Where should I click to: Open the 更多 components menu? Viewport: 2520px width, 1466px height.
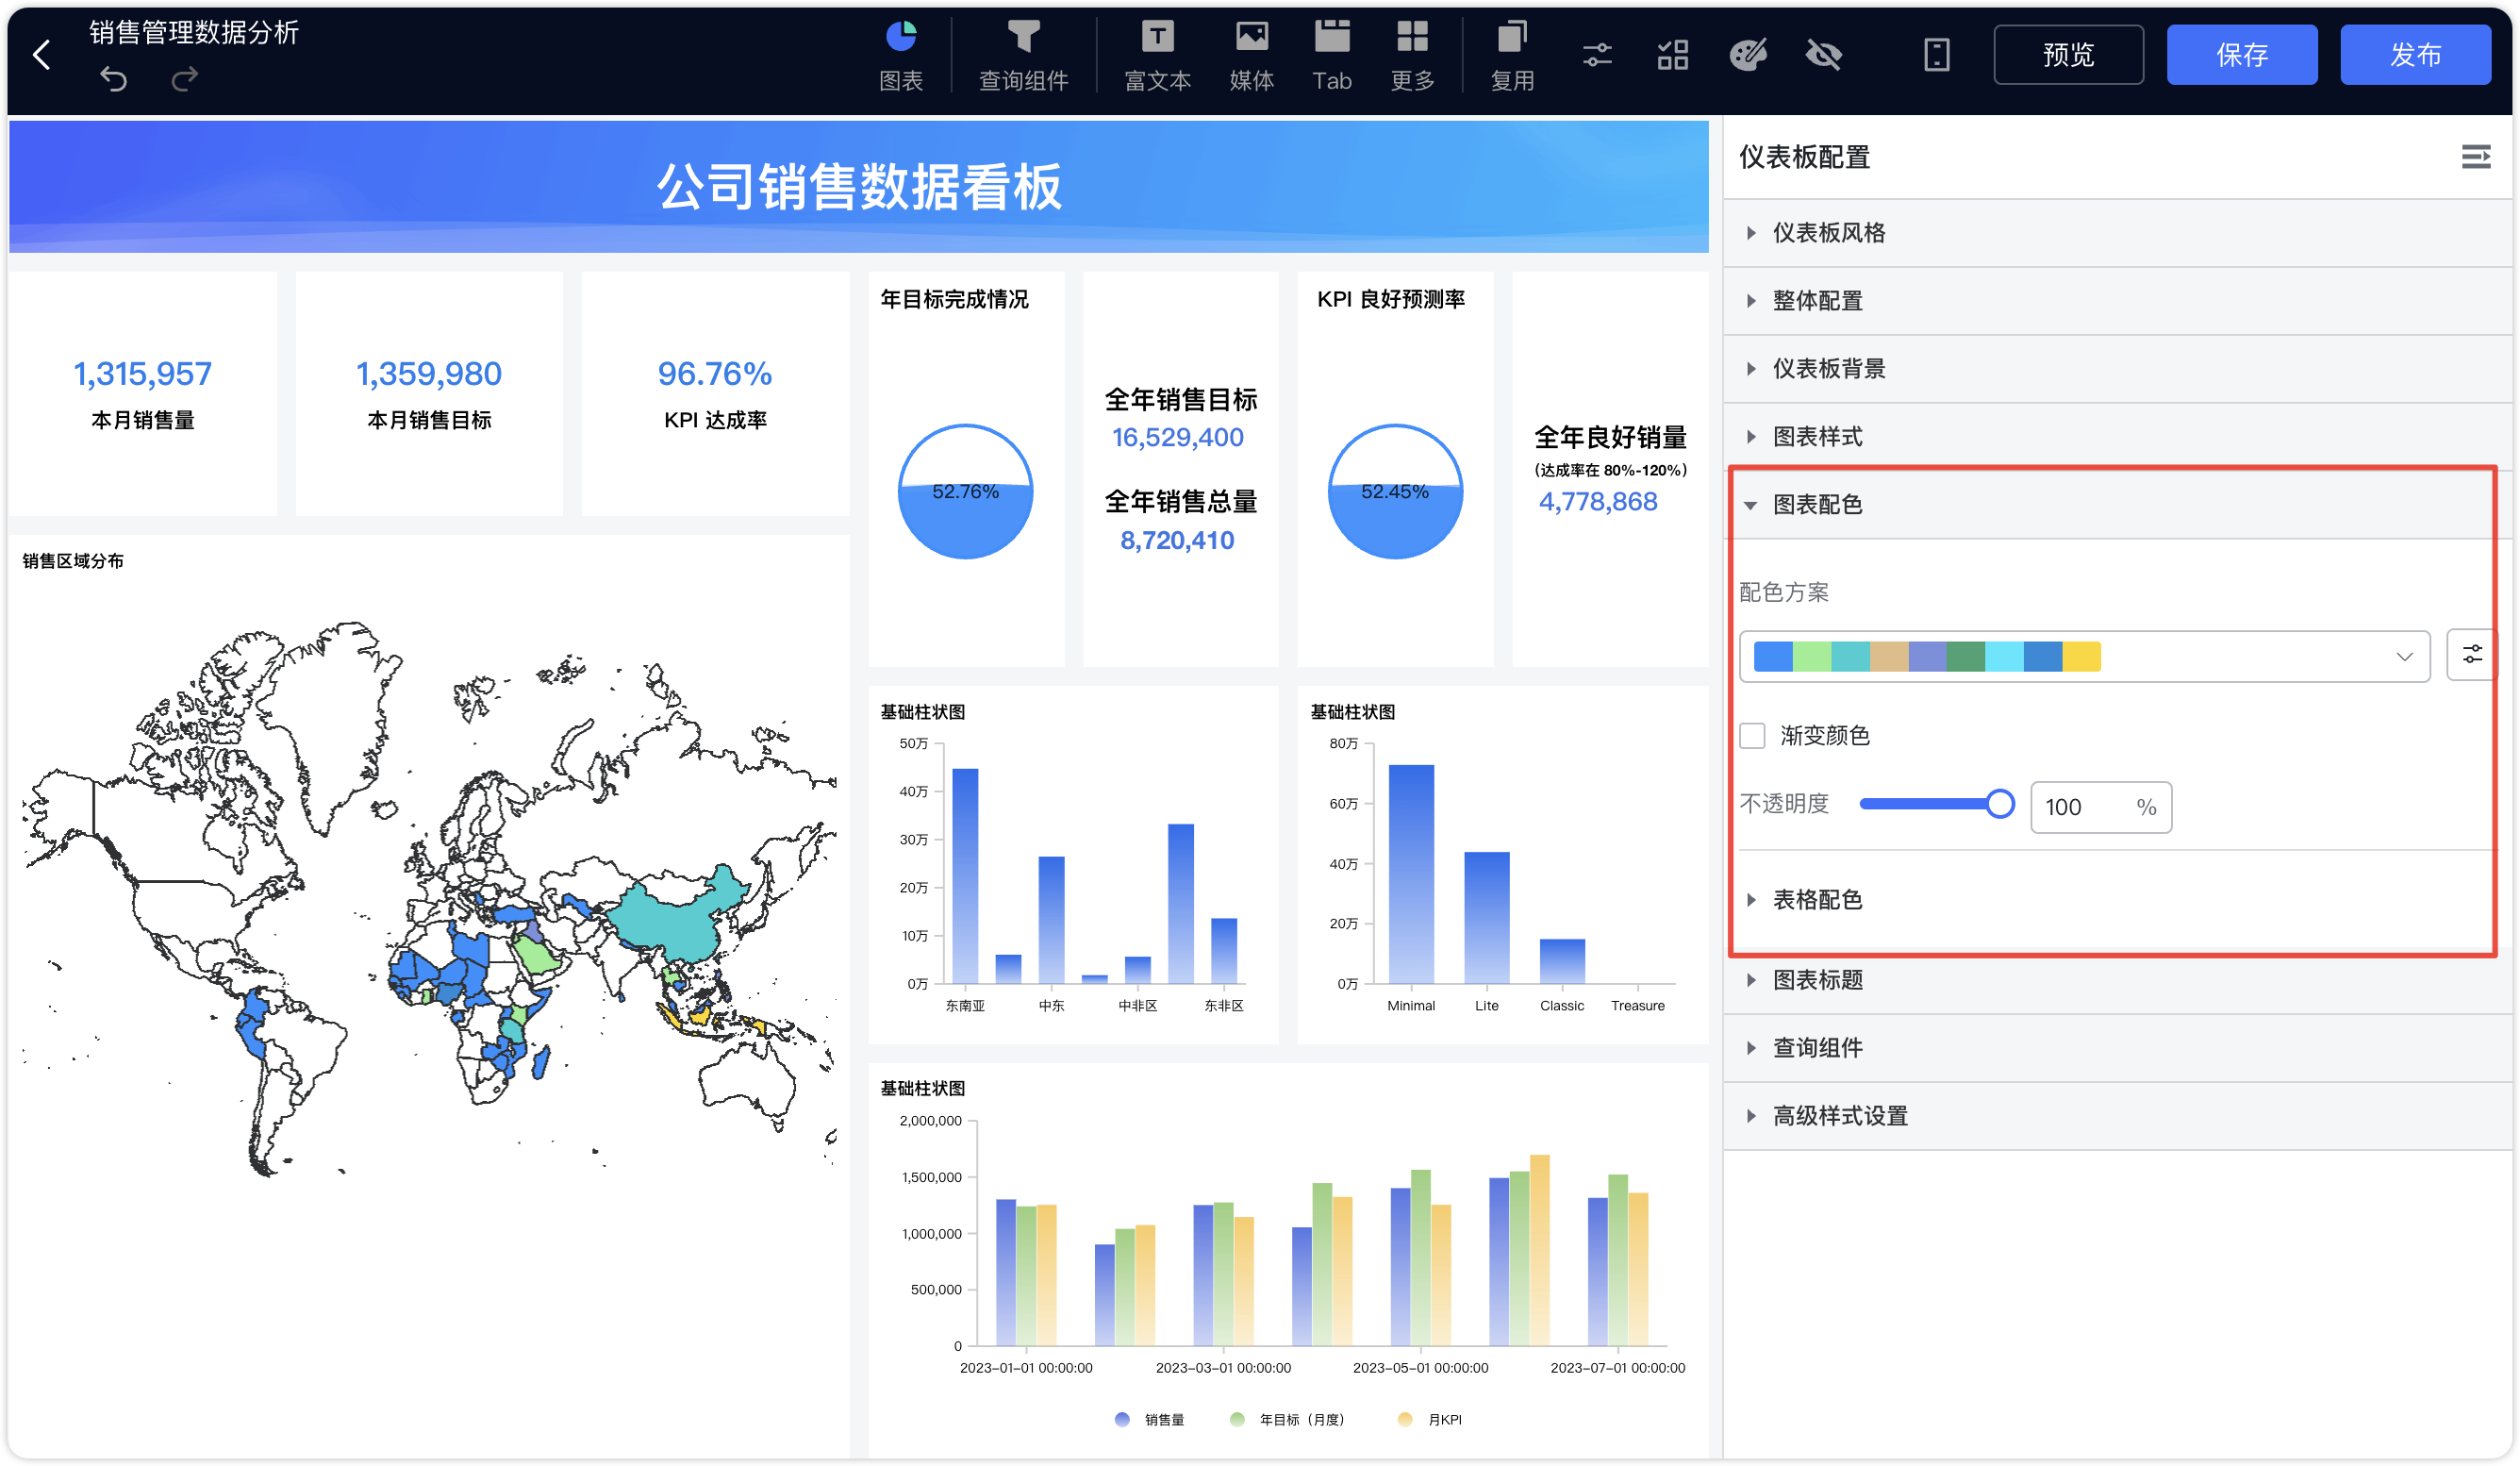[x=1412, y=56]
